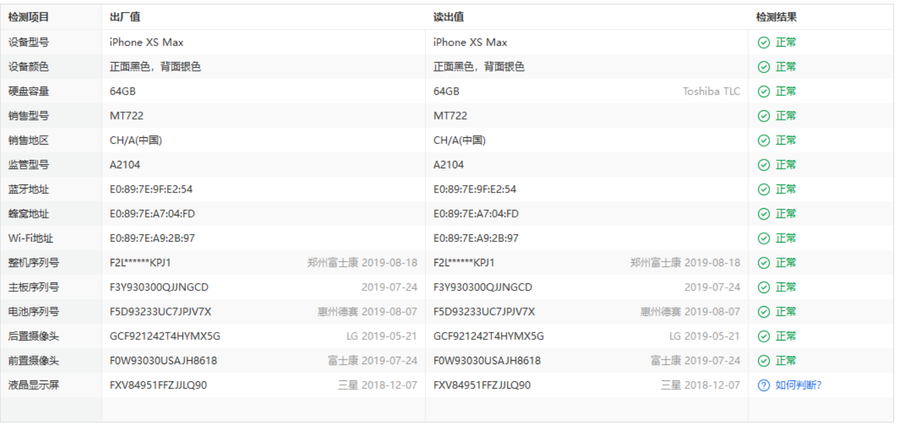Viewport: 900px width, 425px height.
Task: Click the 读出值 column header
Action: (x=448, y=17)
